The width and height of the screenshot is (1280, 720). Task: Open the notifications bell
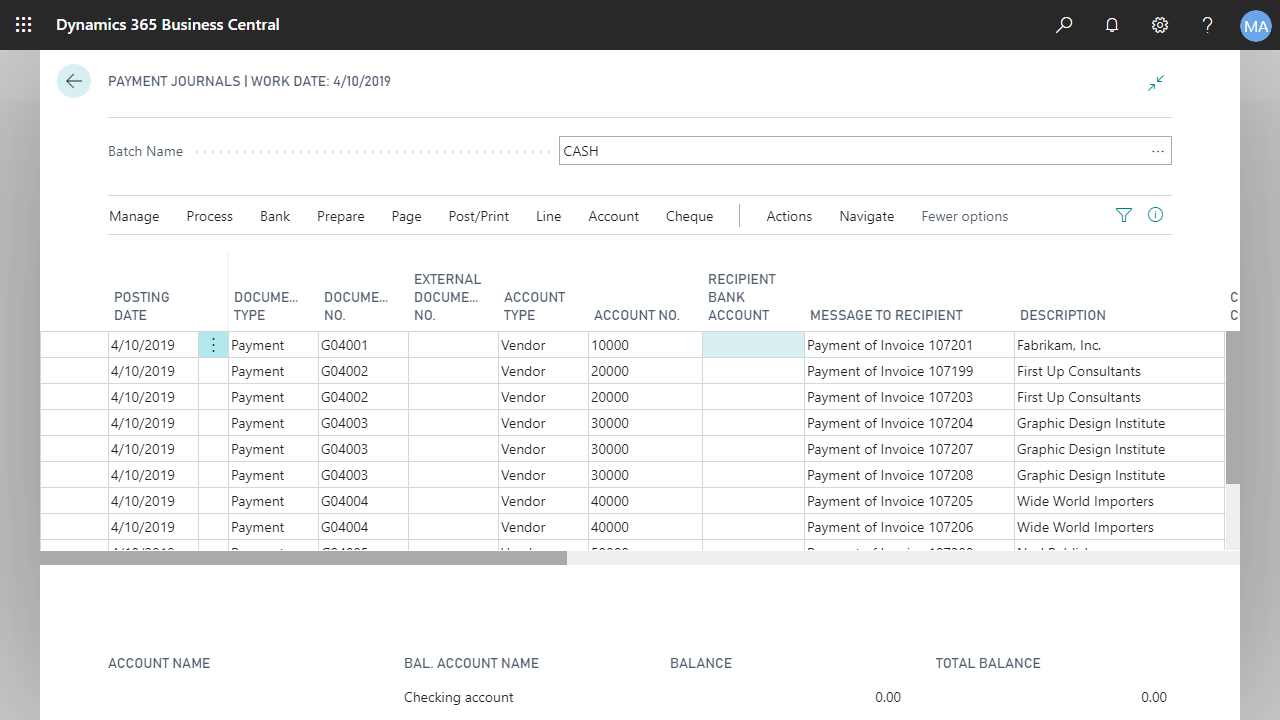coord(1112,25)
